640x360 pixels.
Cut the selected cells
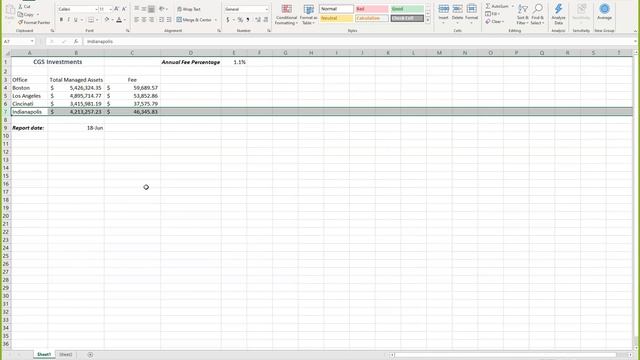pos(24,7)
